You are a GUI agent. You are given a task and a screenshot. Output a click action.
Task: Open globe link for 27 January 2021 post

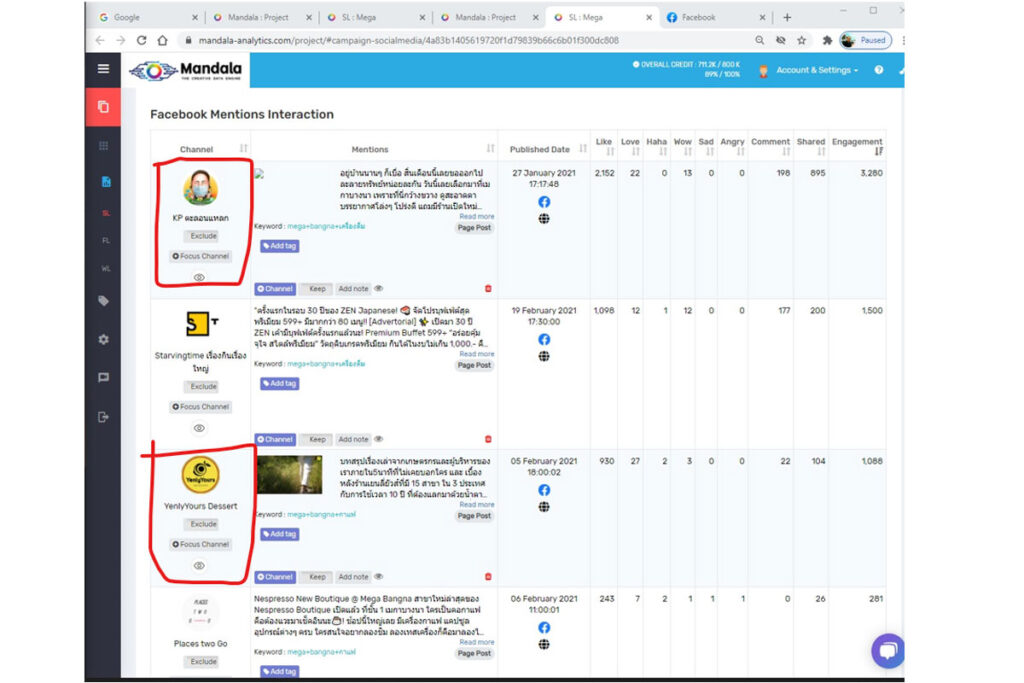tap(544, 219)
